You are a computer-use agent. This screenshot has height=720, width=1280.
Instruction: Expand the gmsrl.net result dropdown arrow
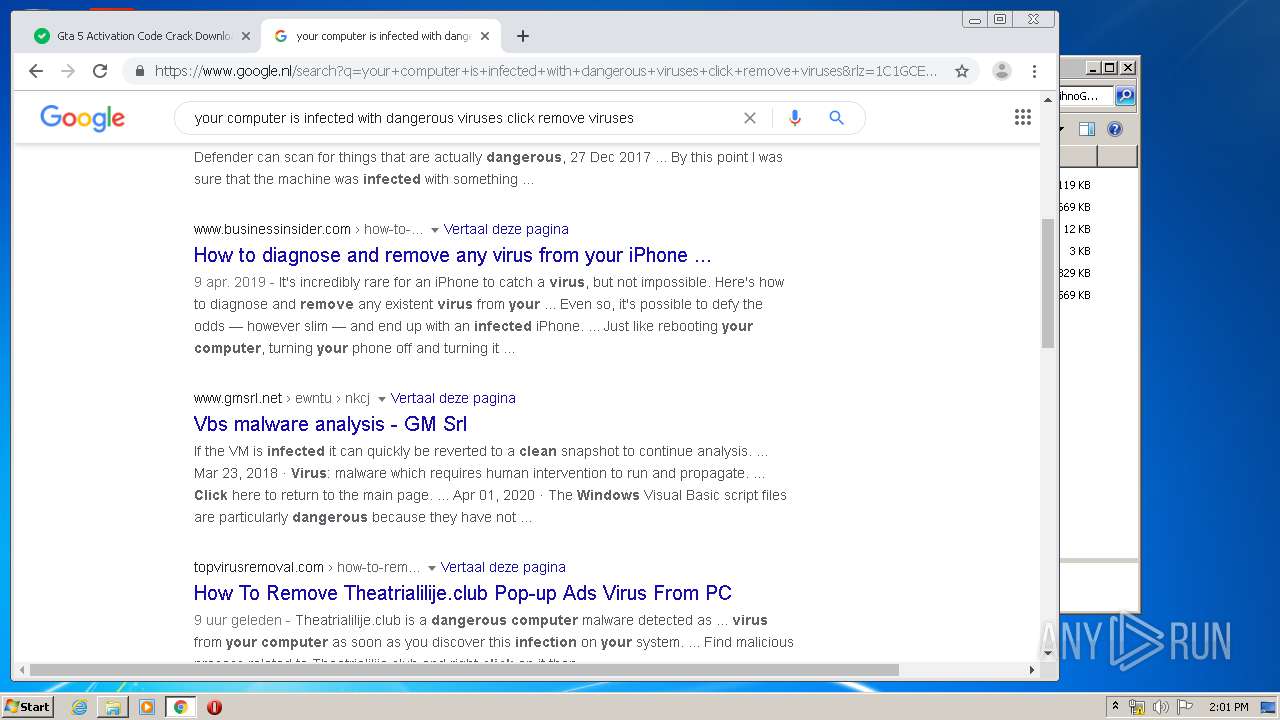coord(381,399)
